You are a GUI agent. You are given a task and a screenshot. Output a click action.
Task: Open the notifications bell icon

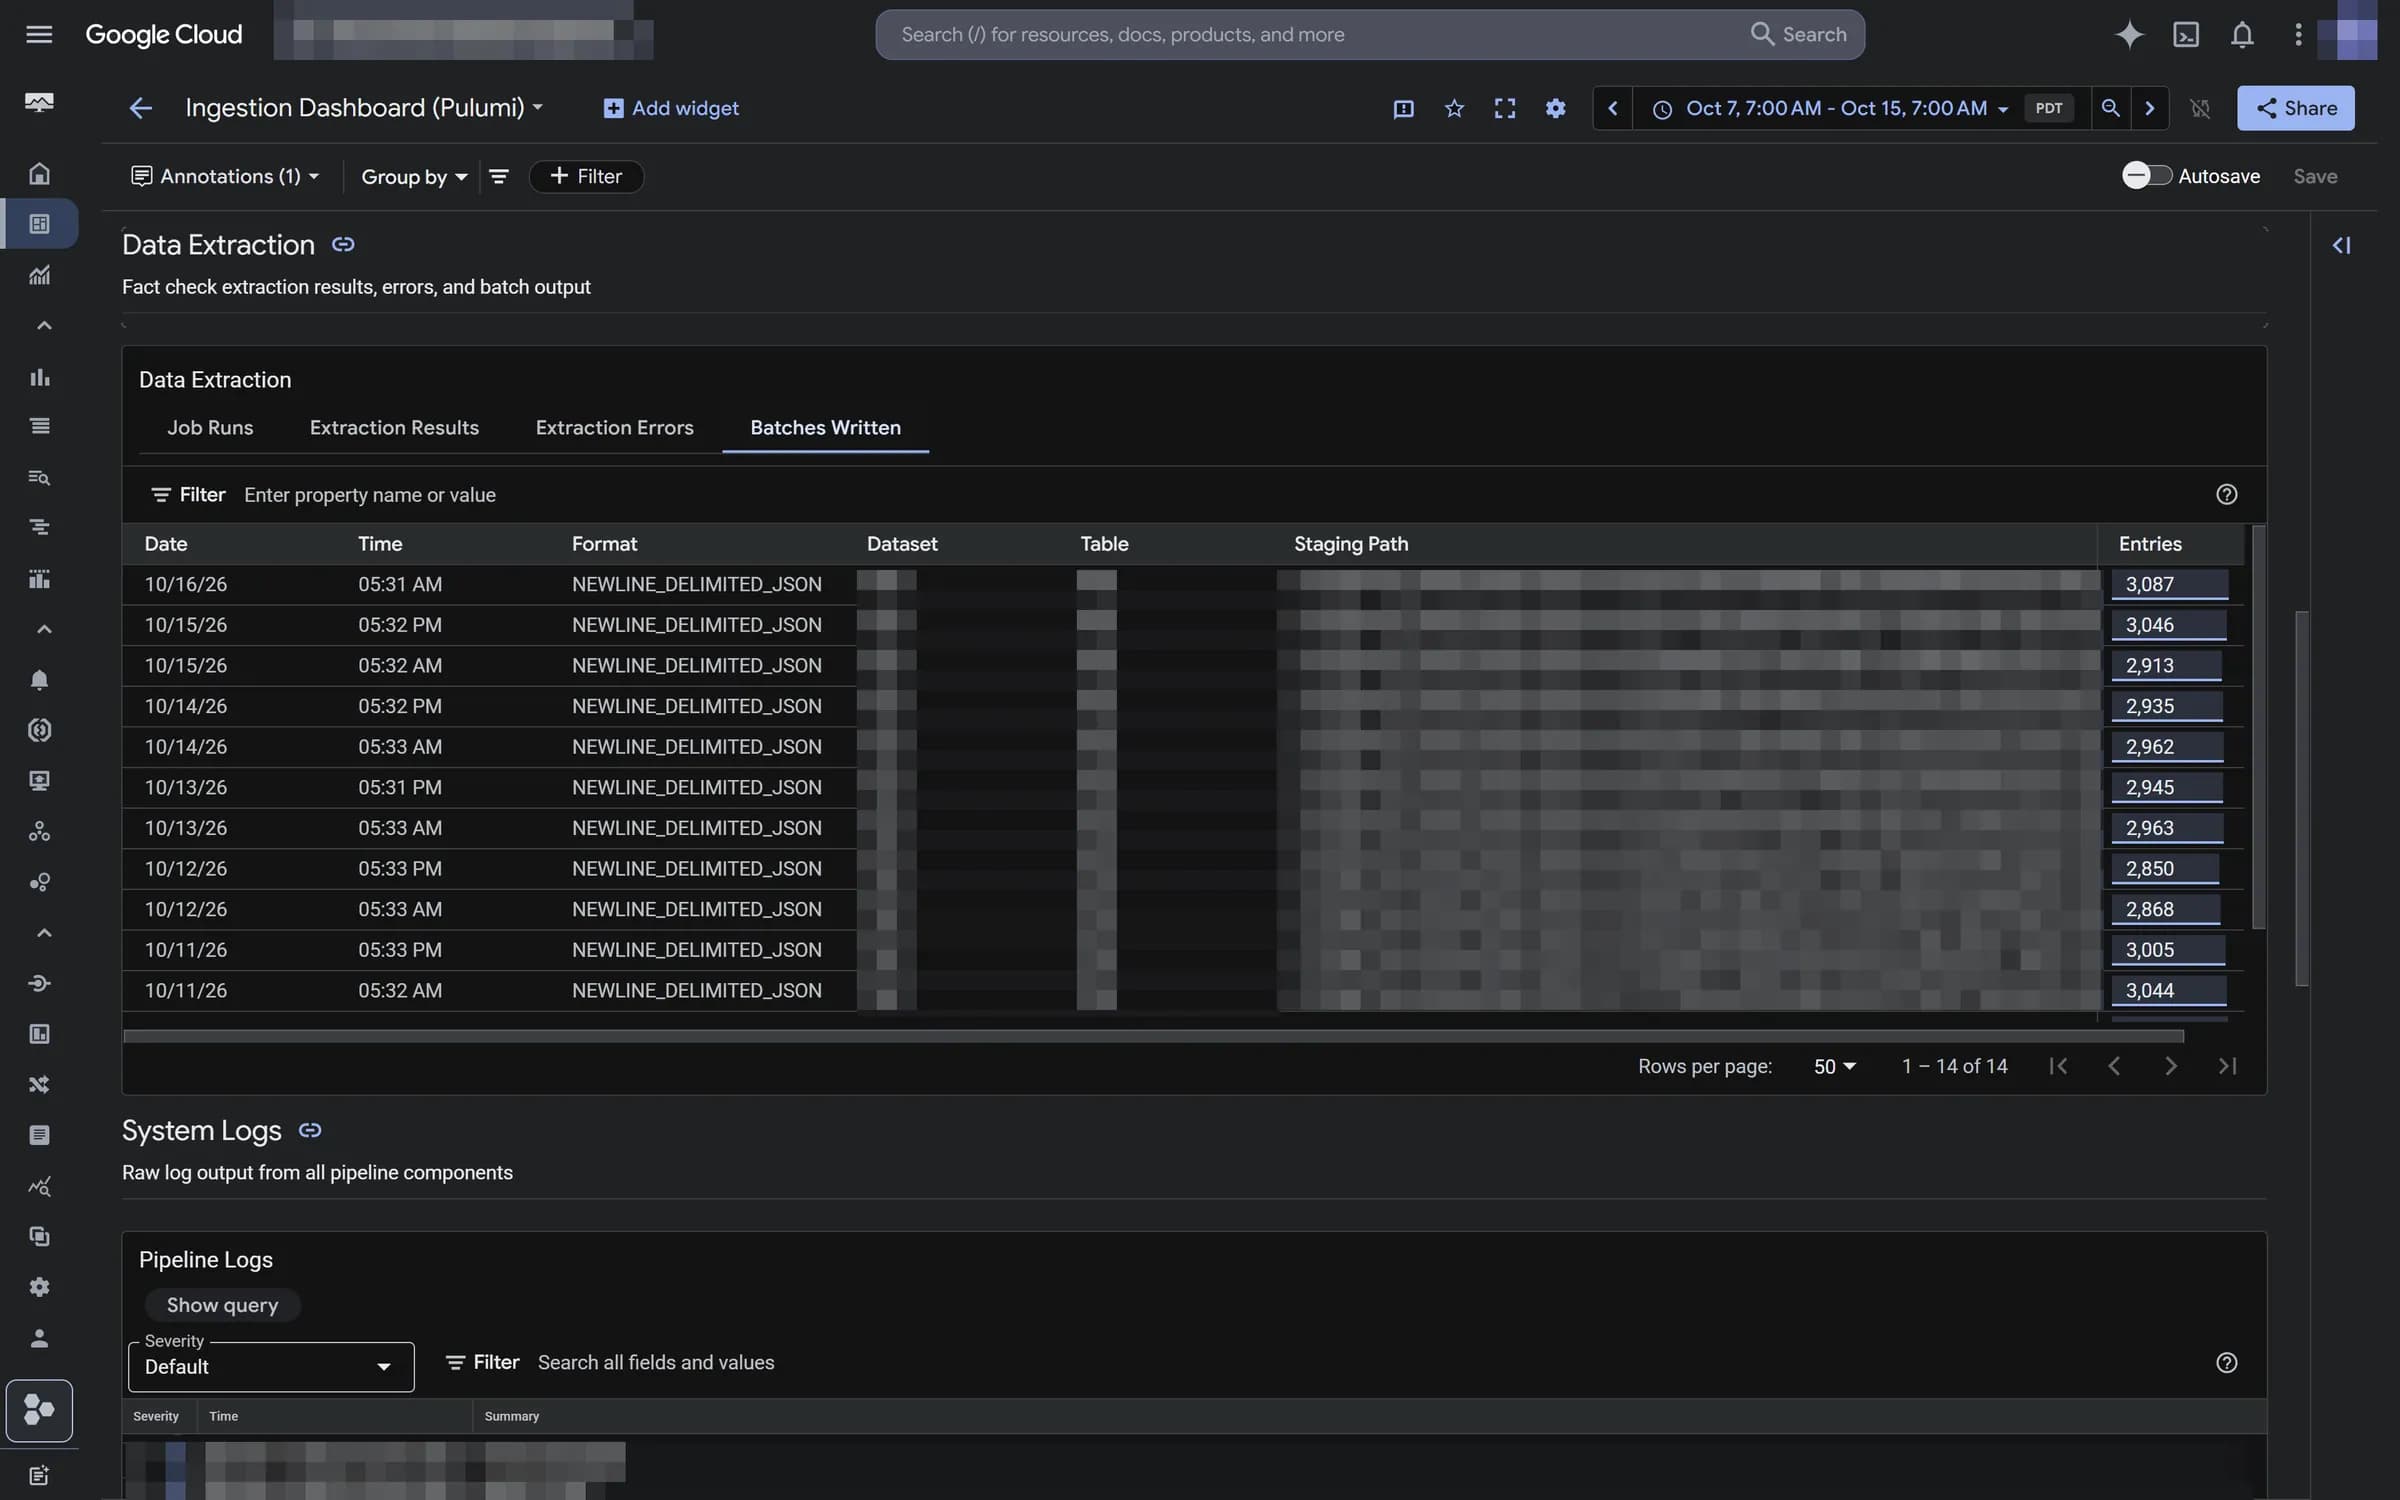pos(2242,34)
